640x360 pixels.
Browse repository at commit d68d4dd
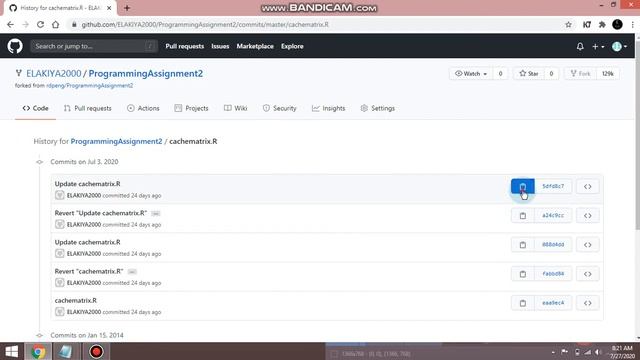click(587, 245)
